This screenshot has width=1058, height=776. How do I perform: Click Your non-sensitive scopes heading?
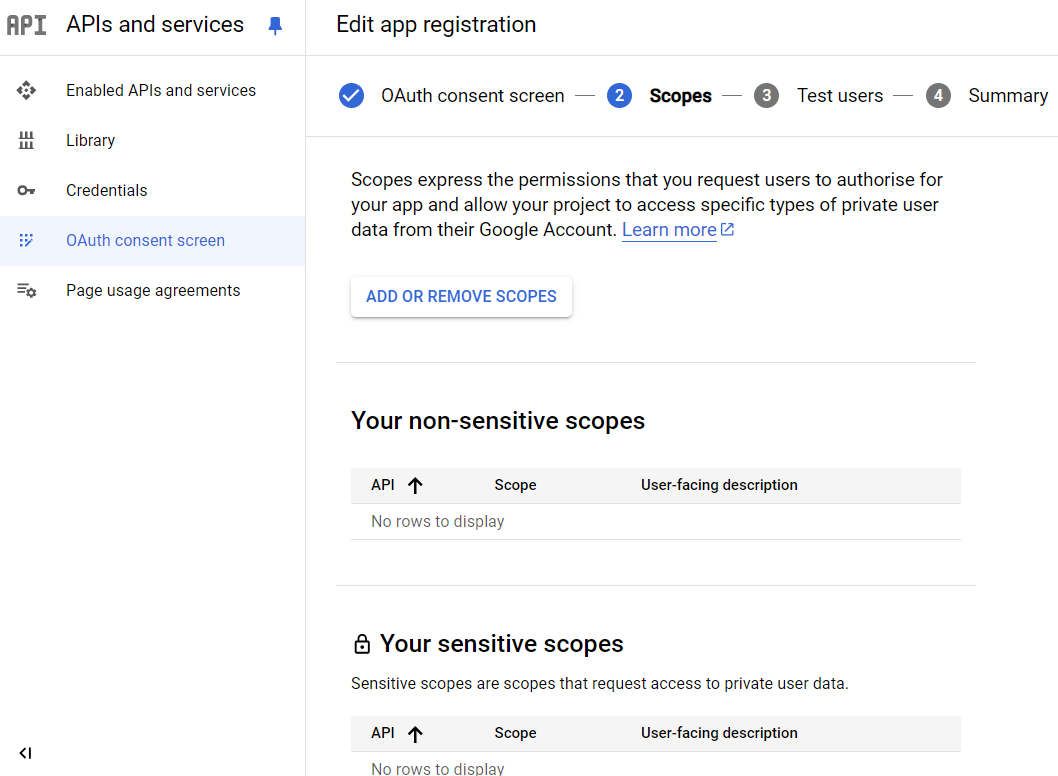(x=498, y=421)
